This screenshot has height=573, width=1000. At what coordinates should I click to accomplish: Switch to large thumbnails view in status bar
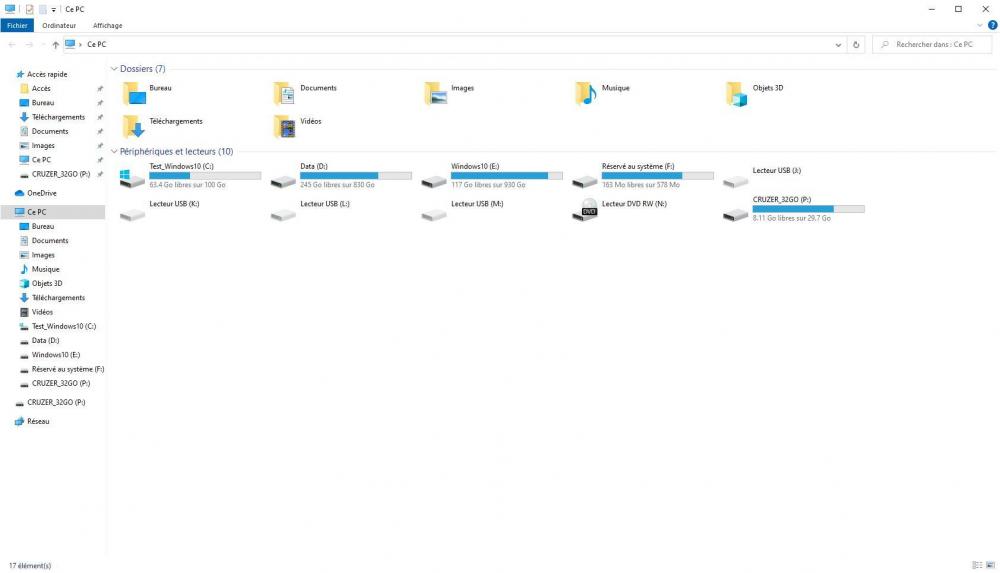point(990,565)
